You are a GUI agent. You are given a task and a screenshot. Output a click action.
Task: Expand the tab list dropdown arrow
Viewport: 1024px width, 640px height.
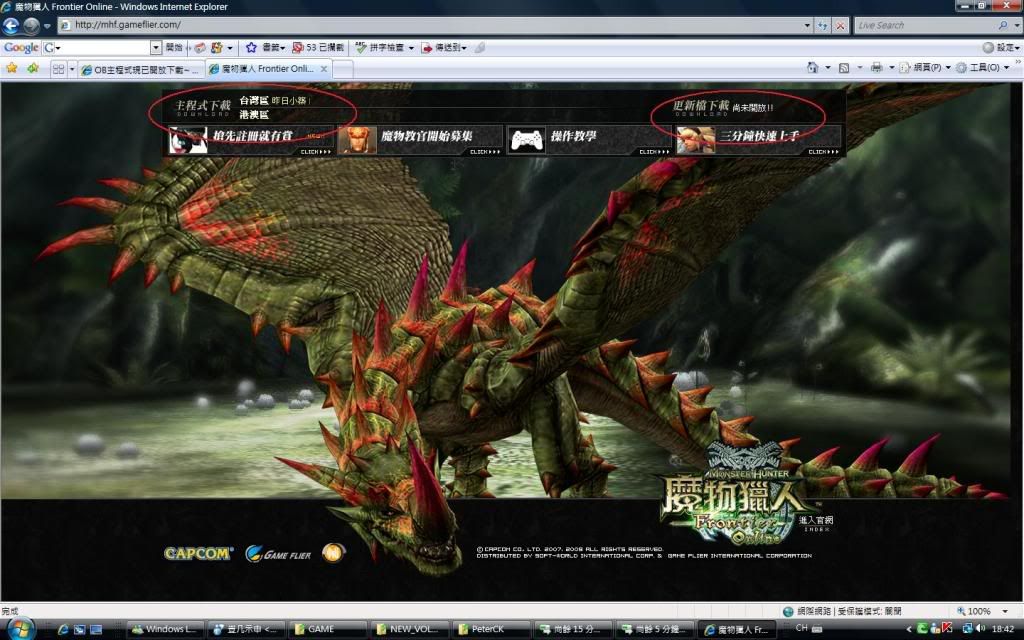click(72, 69)
